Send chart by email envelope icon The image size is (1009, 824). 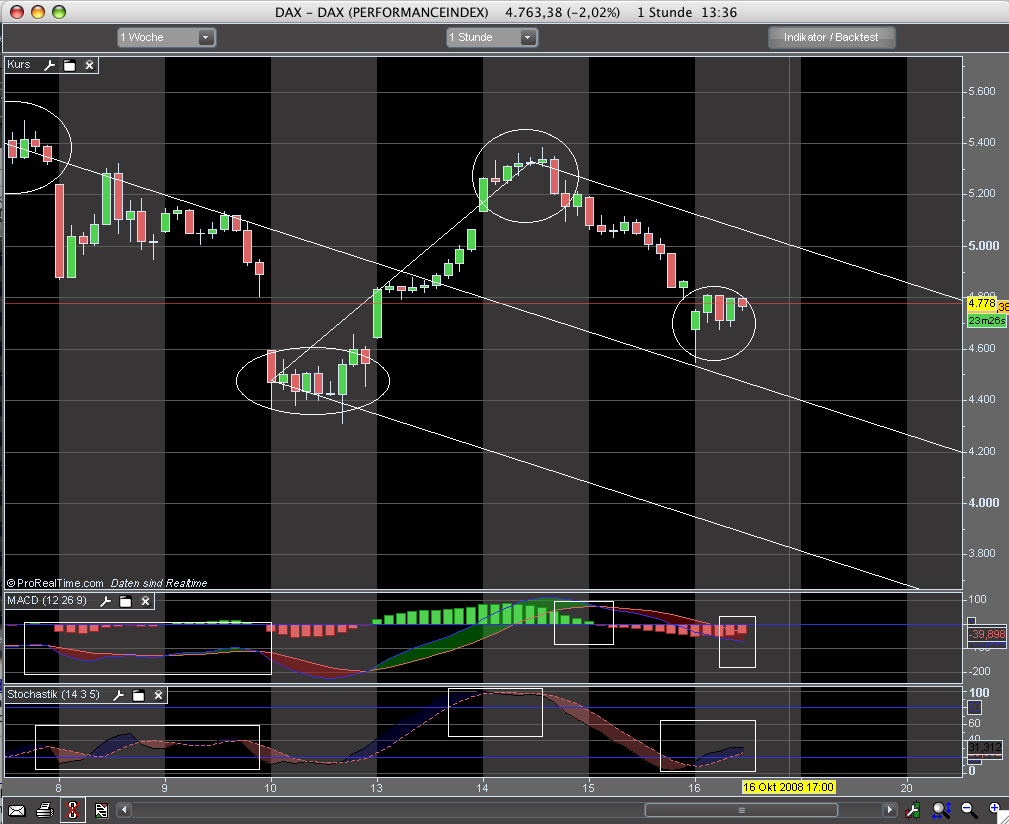click(16, 810)
